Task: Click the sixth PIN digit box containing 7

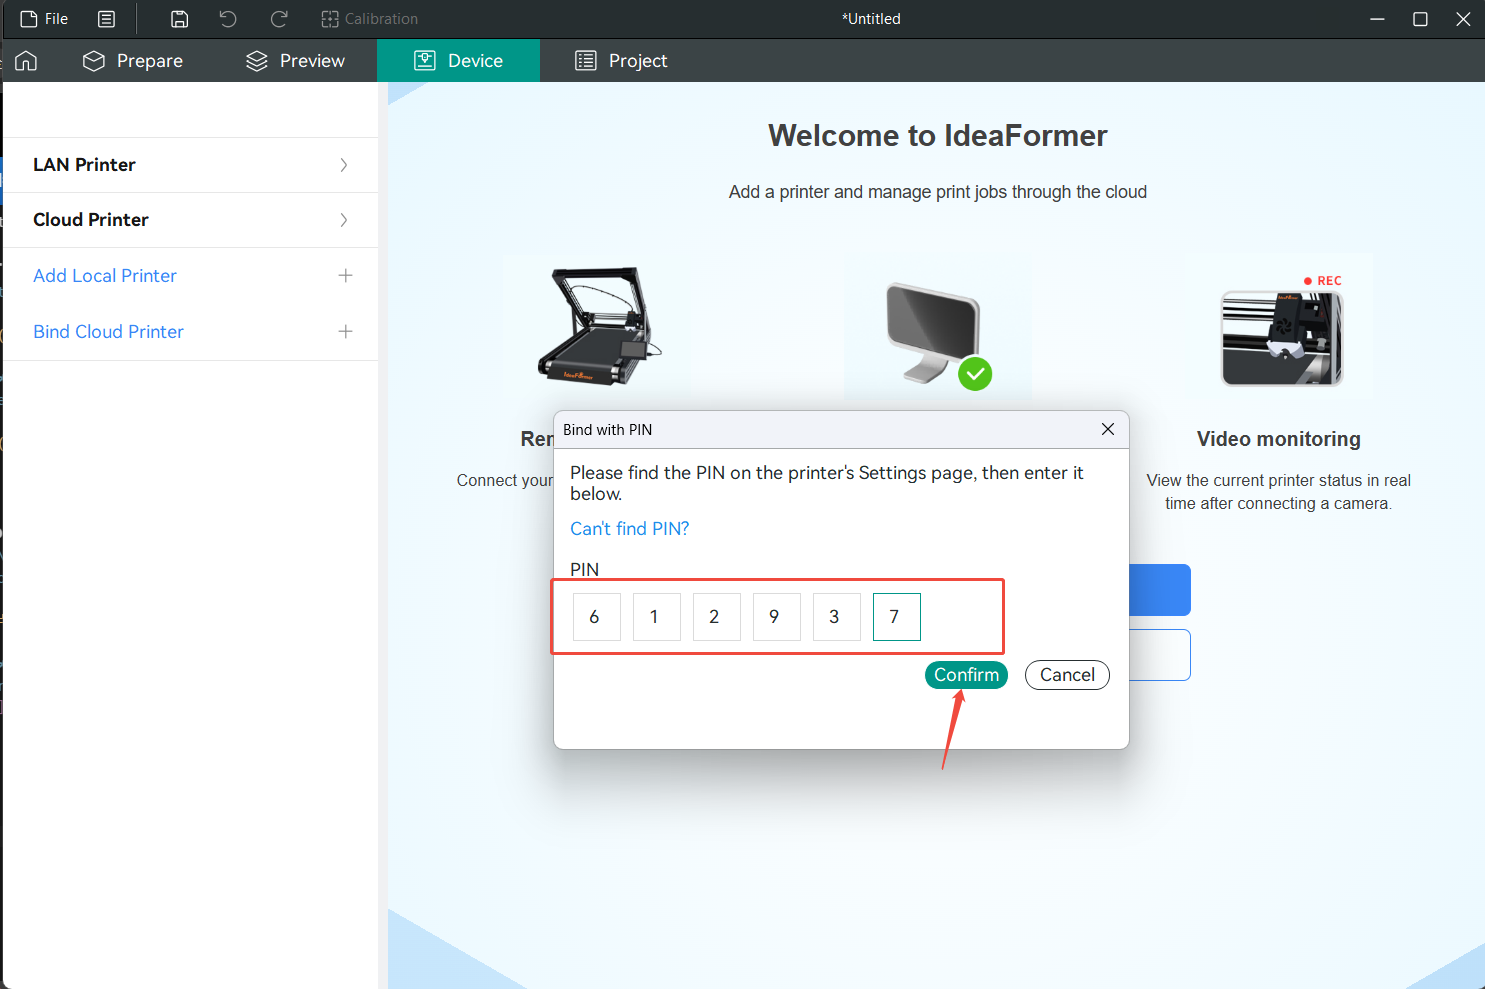Action: point(897,617)
